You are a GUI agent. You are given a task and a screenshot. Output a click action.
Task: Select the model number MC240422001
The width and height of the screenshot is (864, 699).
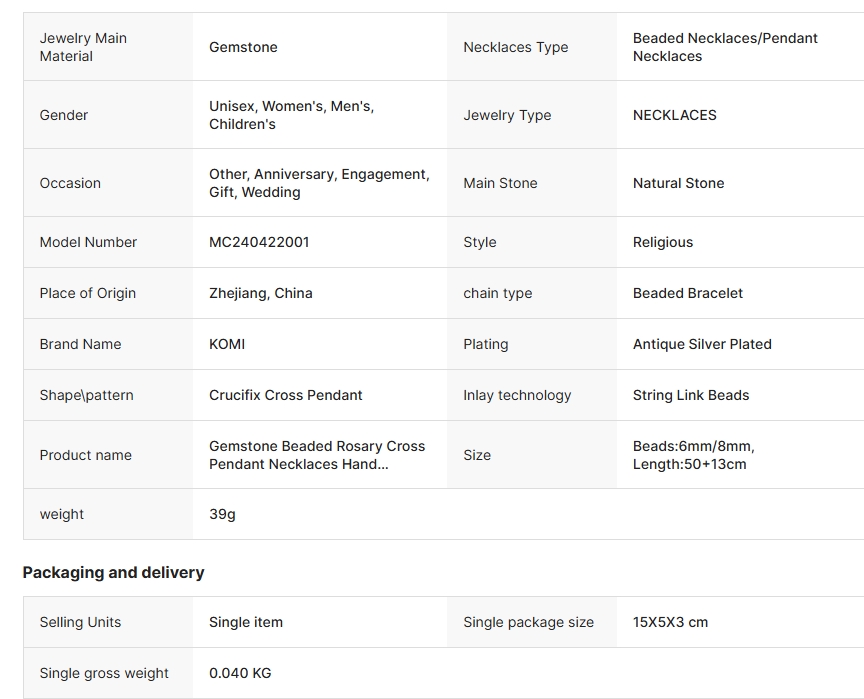pyautogui.click(x=259, y=242)
